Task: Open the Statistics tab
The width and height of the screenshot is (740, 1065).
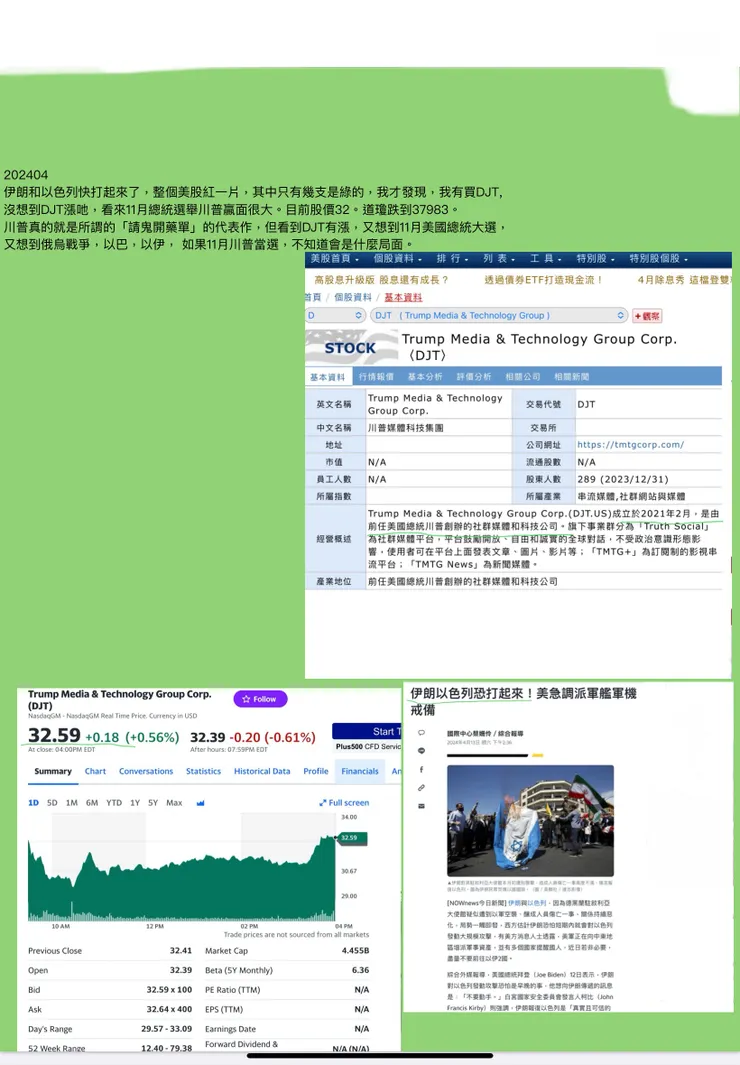Action: (204, 772)
